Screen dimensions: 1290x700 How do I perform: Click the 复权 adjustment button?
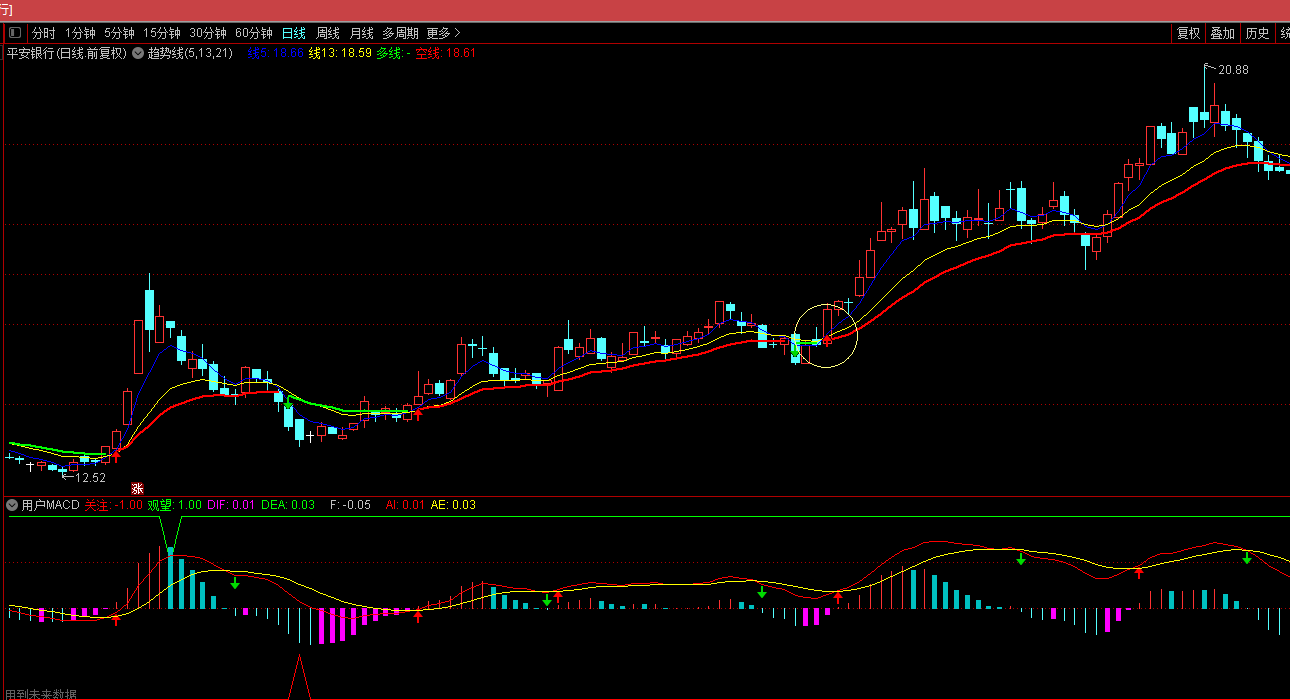click(x=1188, y=33)
